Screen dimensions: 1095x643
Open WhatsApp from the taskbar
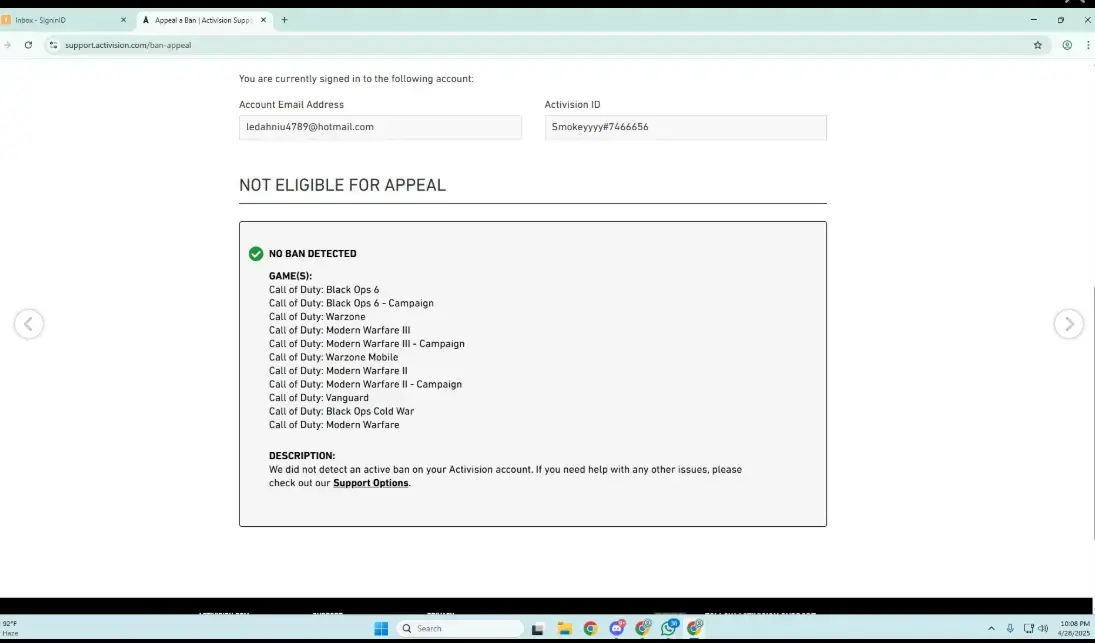(x=669, y=628)
